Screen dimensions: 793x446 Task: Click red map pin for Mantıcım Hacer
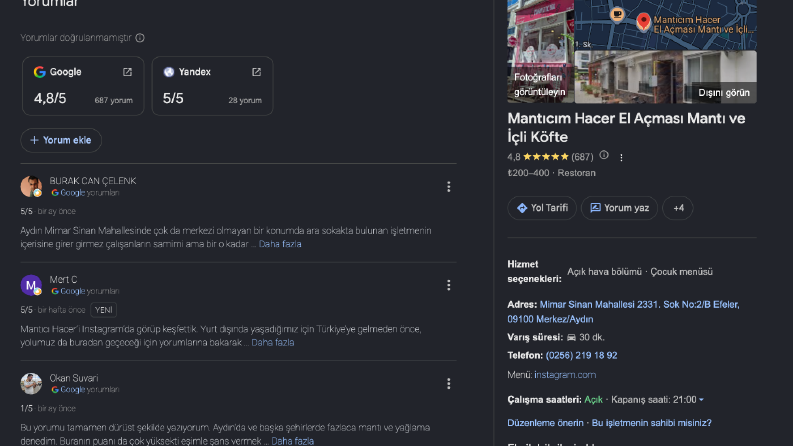pyautogui.click(x=643, y=21)
